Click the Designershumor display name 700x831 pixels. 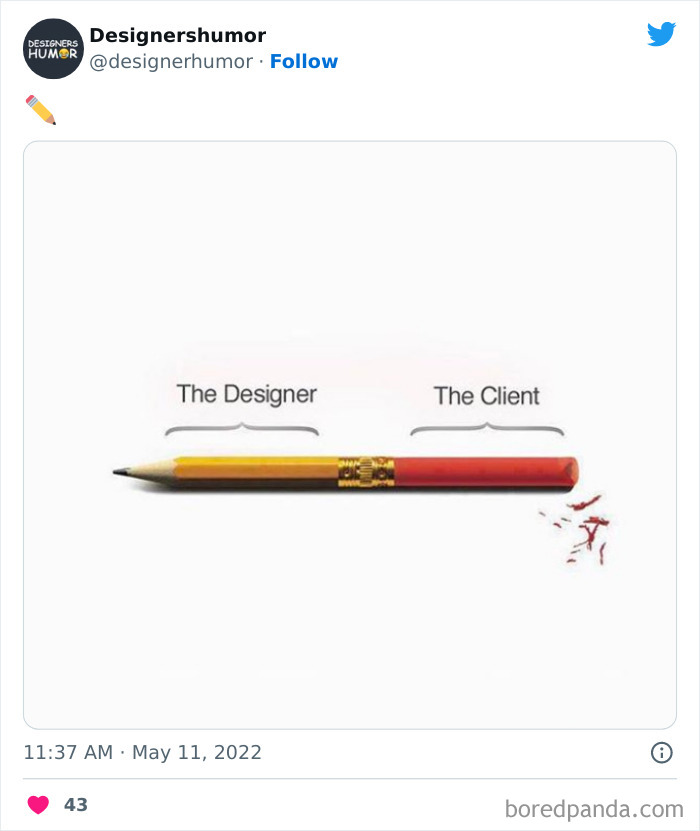click(x=176, y=34)
